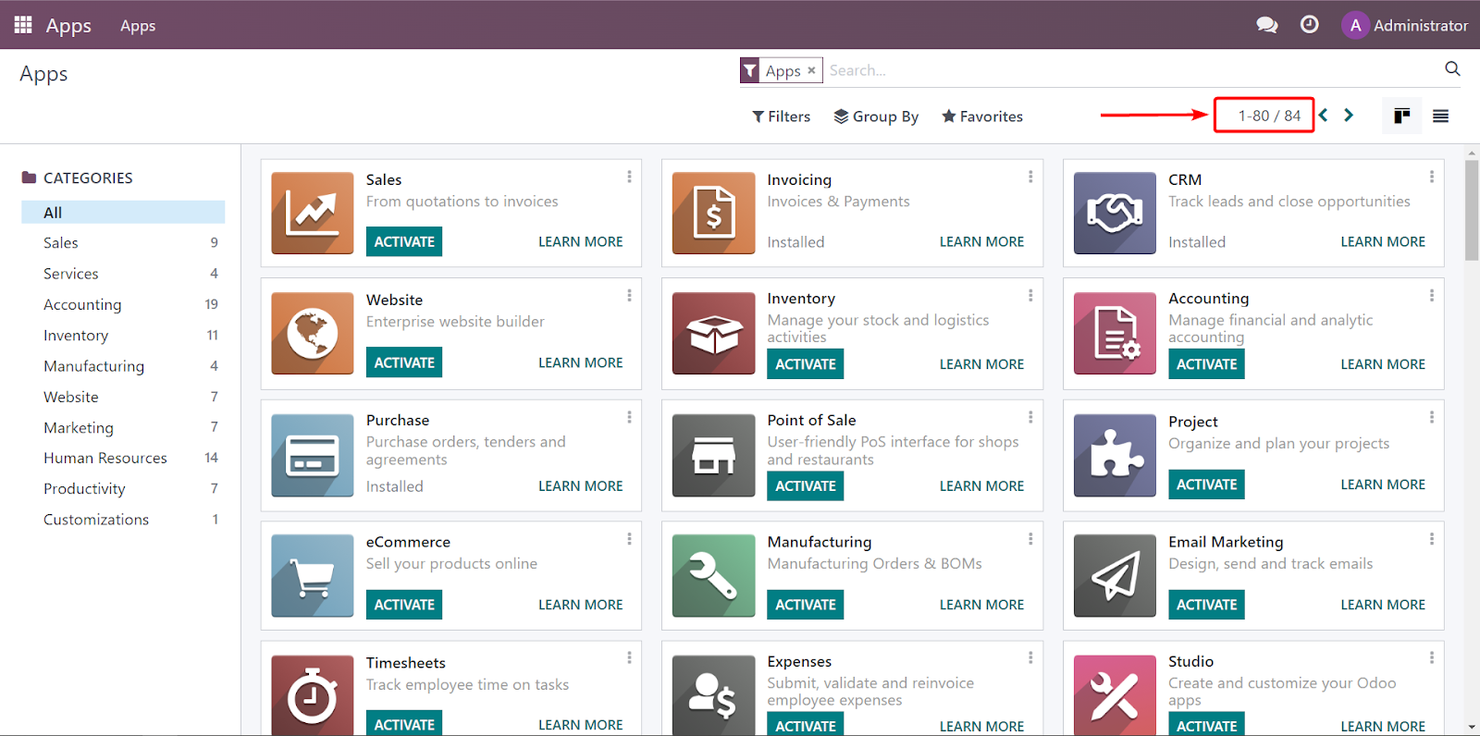Select the Sales category

pyautogui.click(x=123, y=243)
